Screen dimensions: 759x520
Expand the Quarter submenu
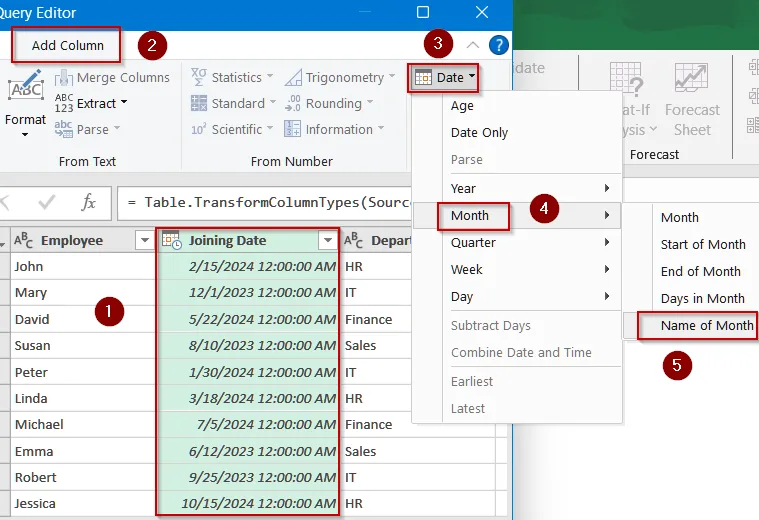click(517, 243)
